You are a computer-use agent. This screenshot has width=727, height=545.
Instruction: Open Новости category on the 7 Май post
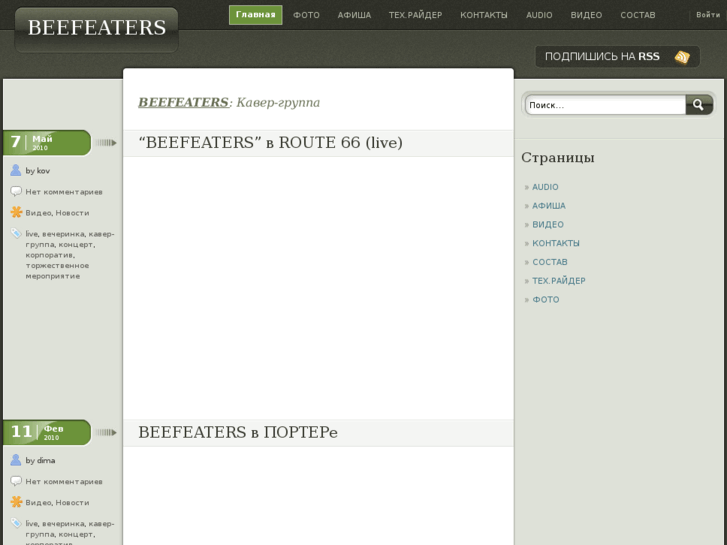(x=72, y=213)
